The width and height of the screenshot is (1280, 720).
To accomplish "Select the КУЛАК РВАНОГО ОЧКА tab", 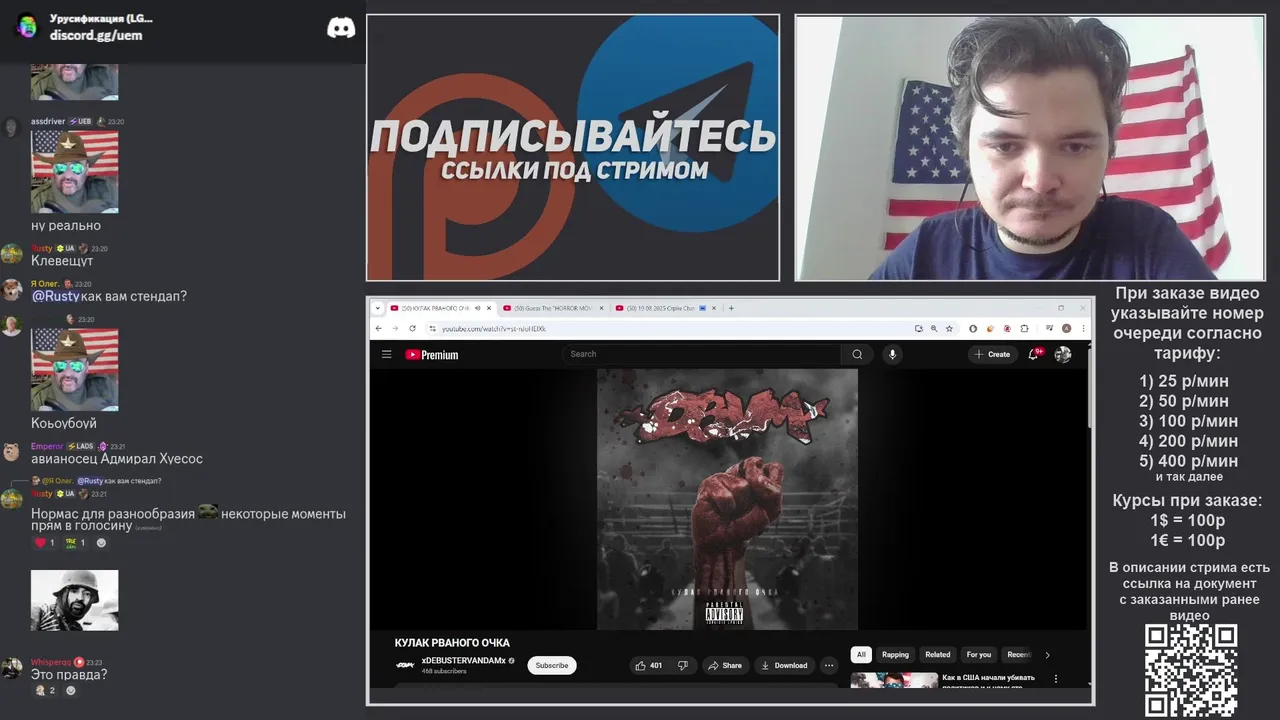I will 442,308.
